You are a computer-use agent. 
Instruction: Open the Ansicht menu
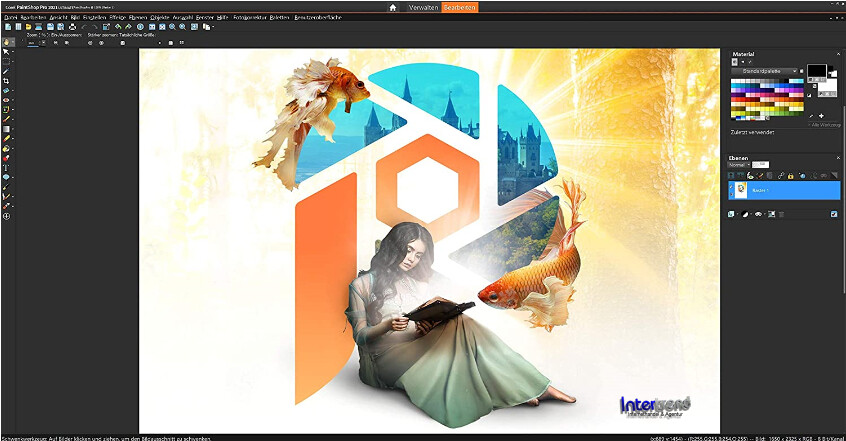(58, 17)
